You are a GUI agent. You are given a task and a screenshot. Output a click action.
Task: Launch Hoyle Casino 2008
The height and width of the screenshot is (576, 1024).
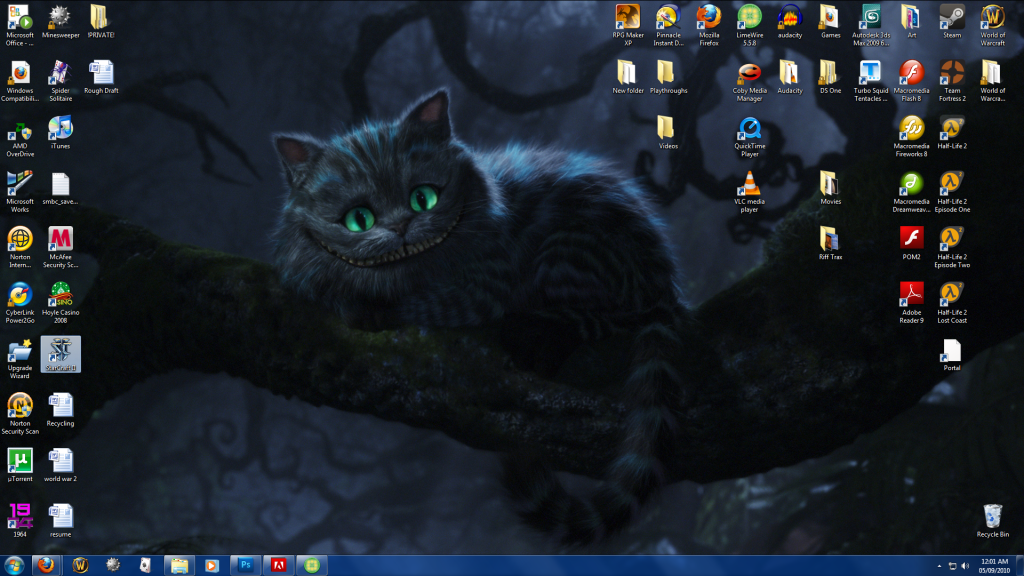click(61, 302)
